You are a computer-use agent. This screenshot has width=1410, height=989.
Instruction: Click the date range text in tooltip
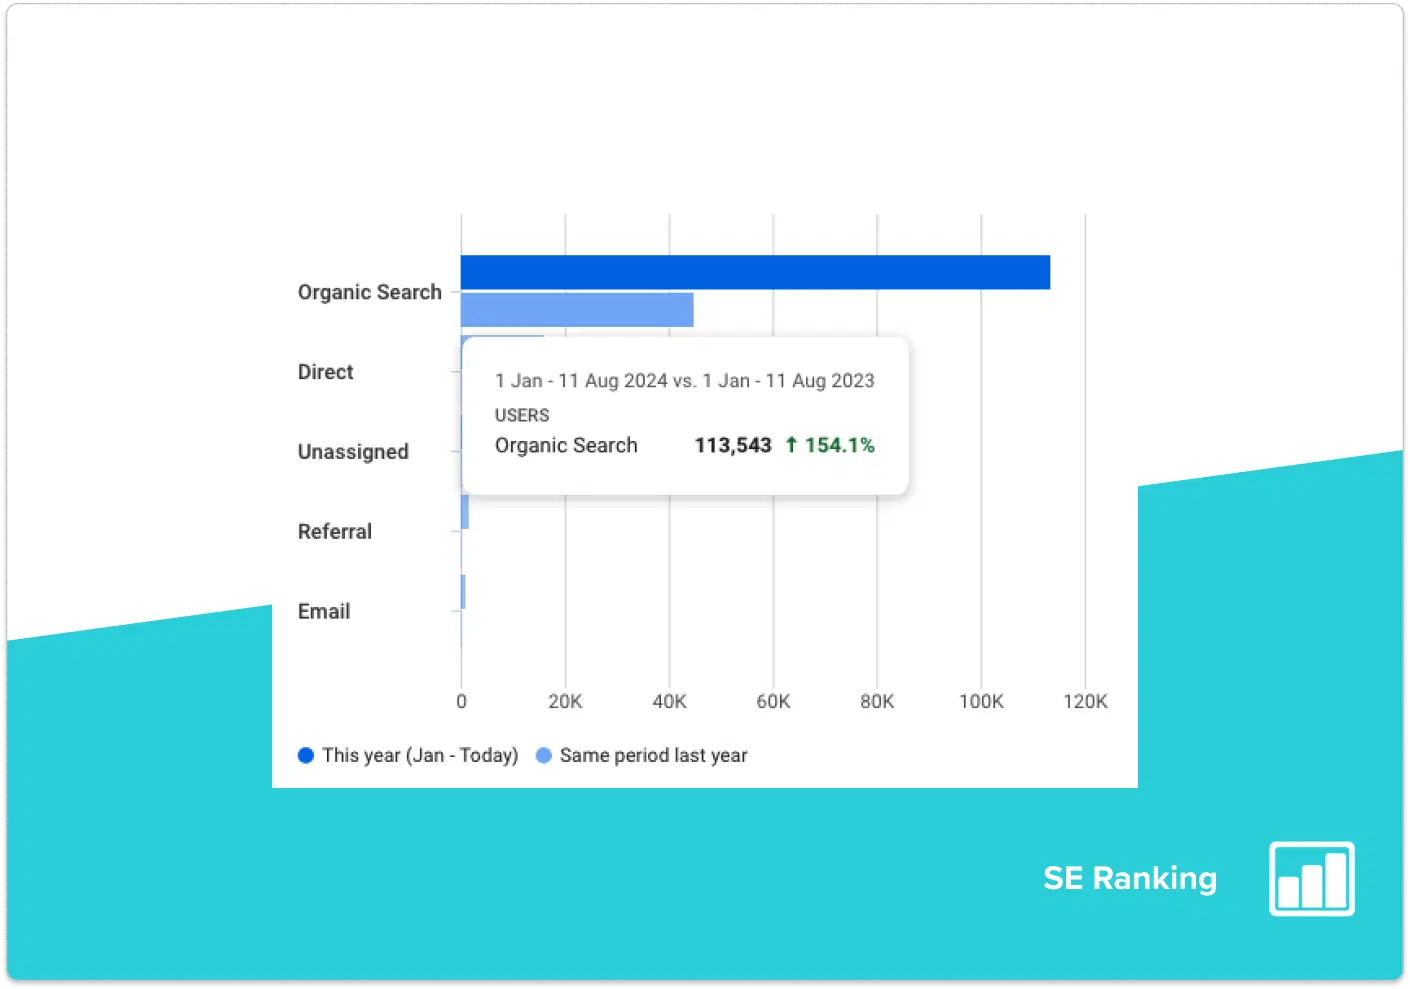click(684, 381)
